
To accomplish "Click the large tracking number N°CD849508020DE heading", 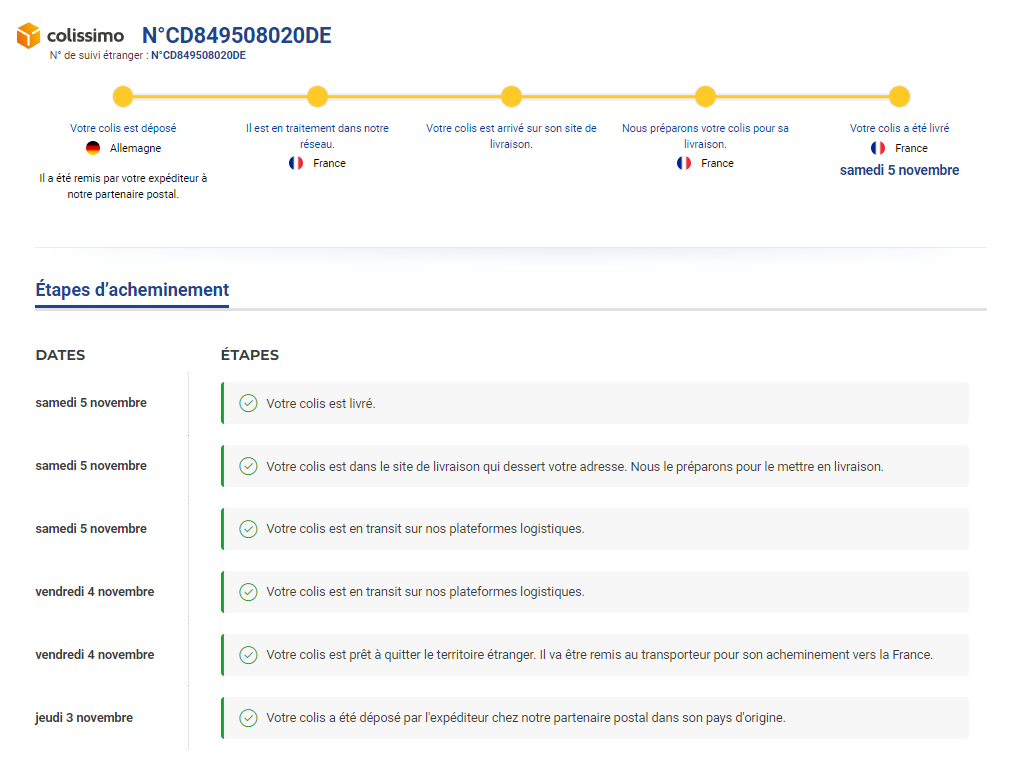I will pyautogui.click(x=236, y=36).
